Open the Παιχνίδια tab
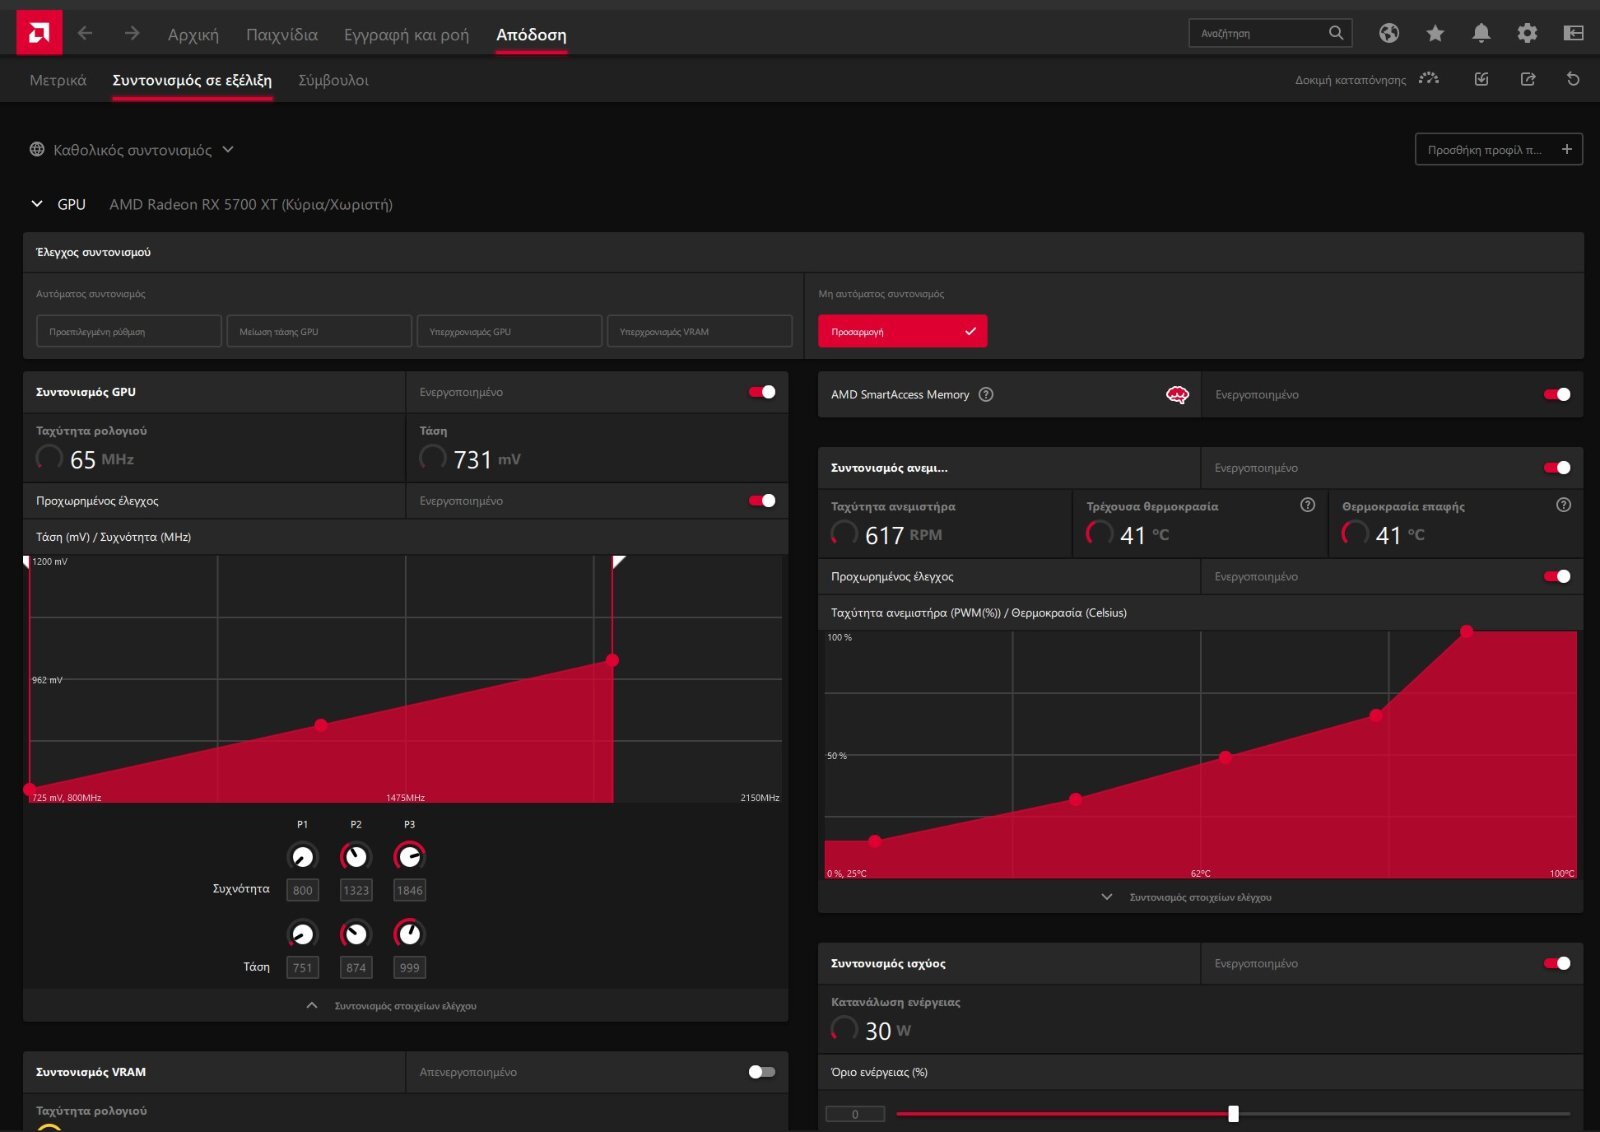The height and width of the screenshot is (1132, 1600). 282,35
